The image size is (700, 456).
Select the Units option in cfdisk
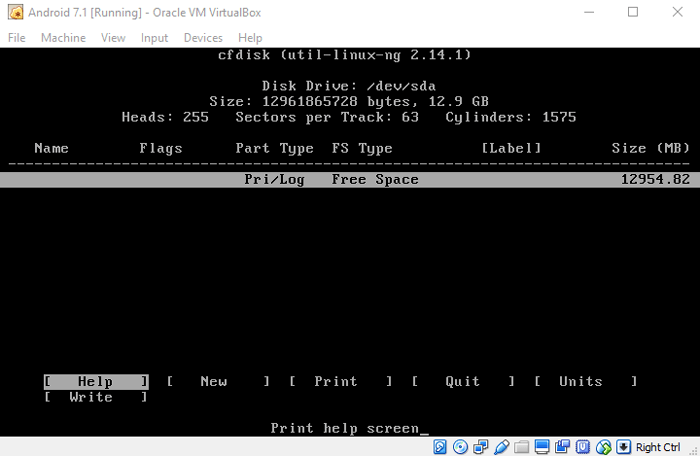coord(586,381)
